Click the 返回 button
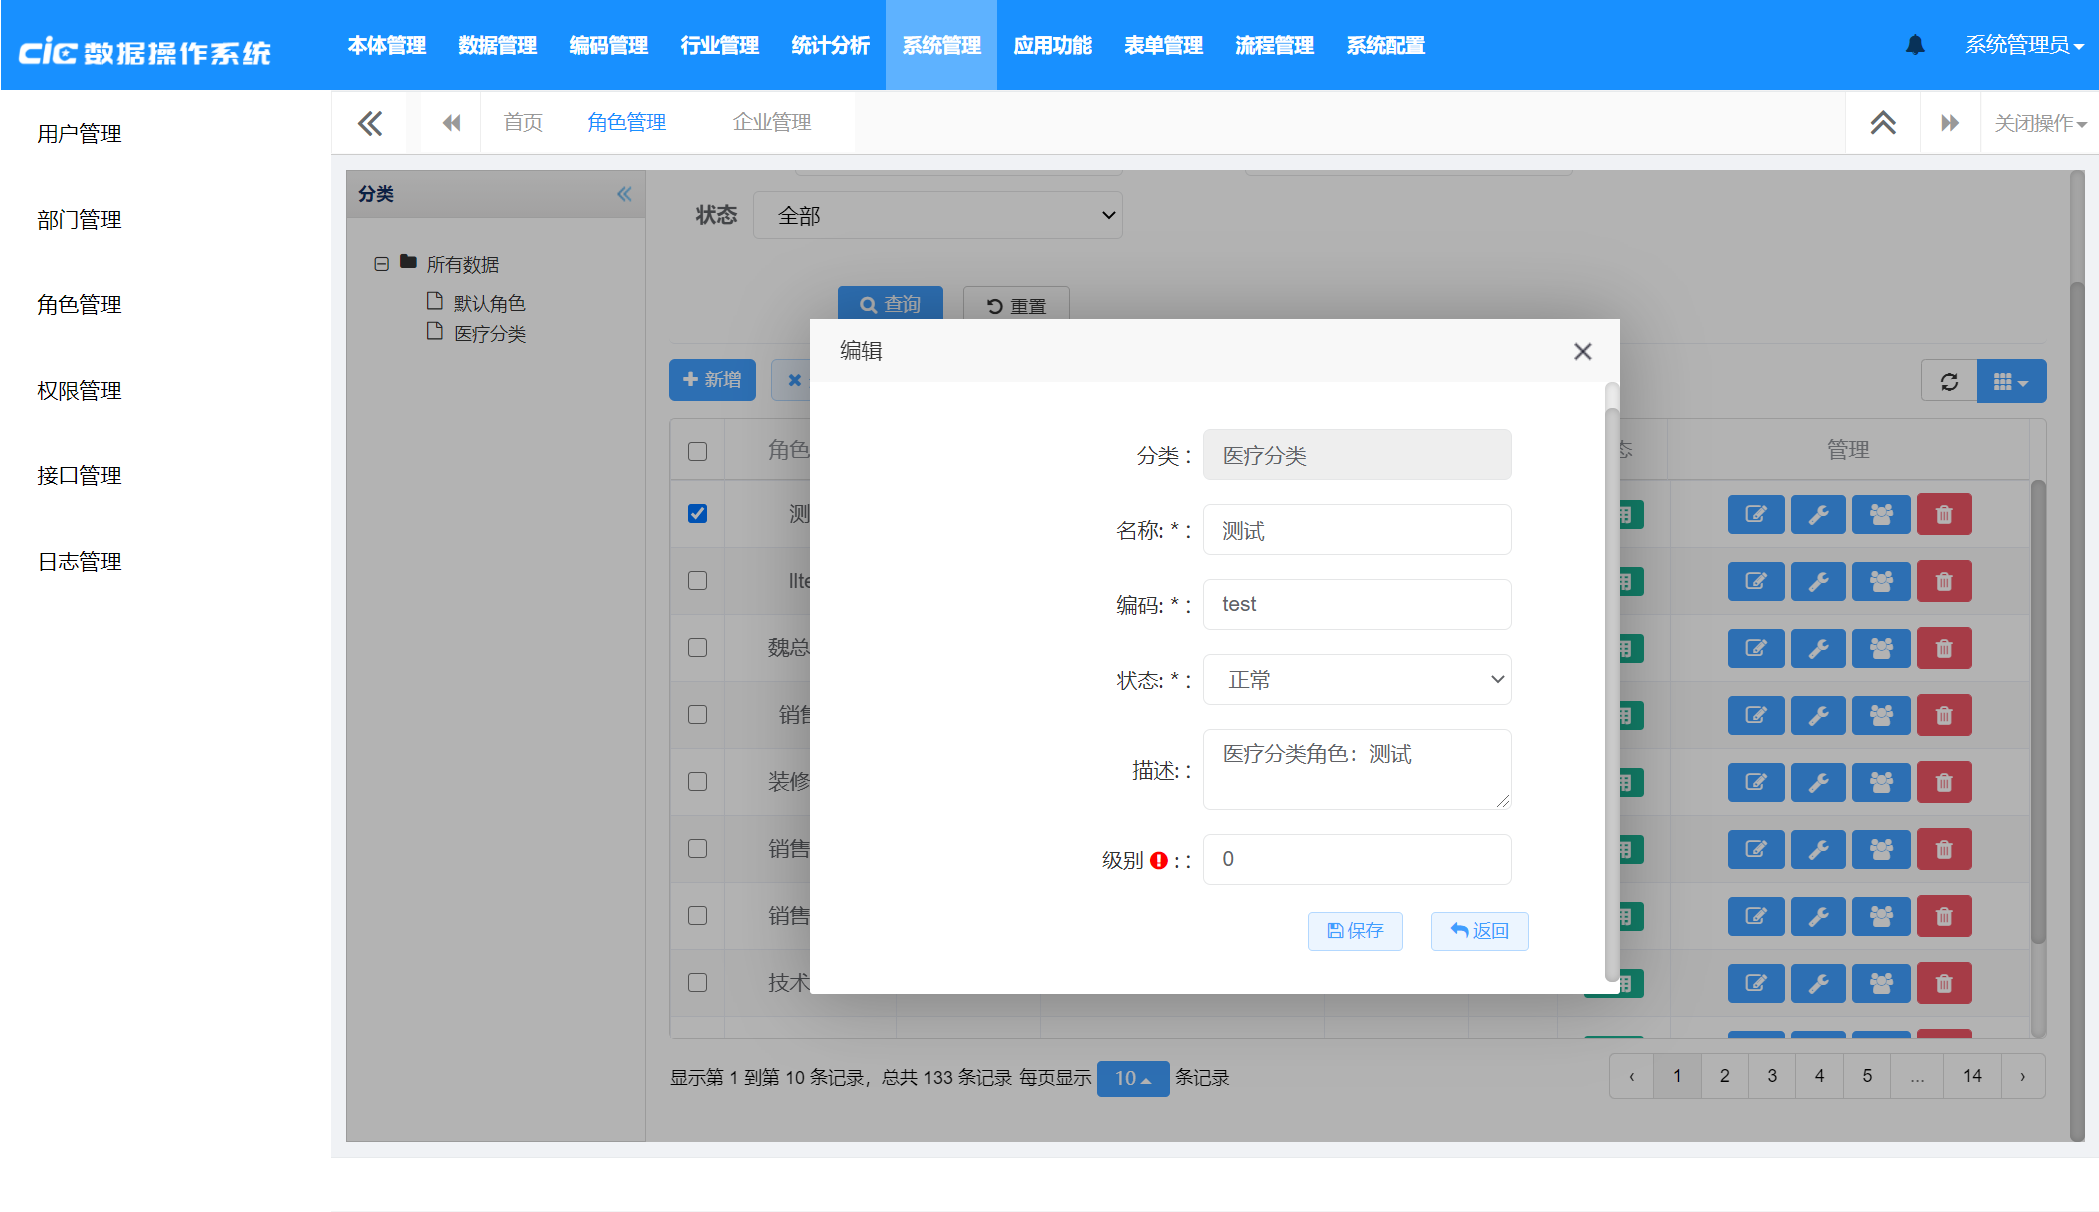 [x=1479, y=931]
